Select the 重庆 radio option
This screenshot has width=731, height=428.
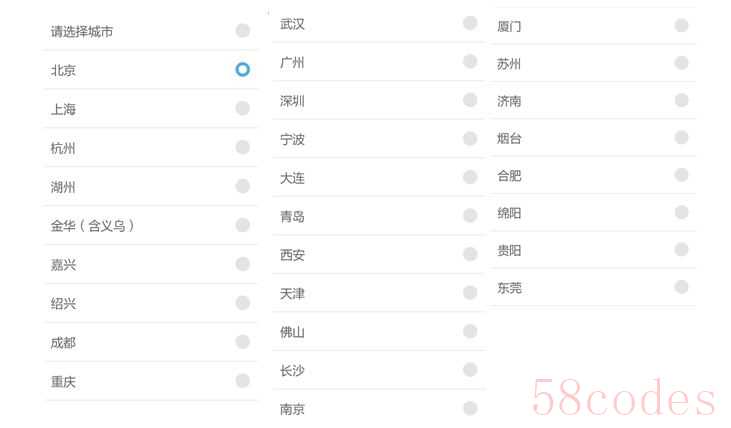tap(242, 380)
